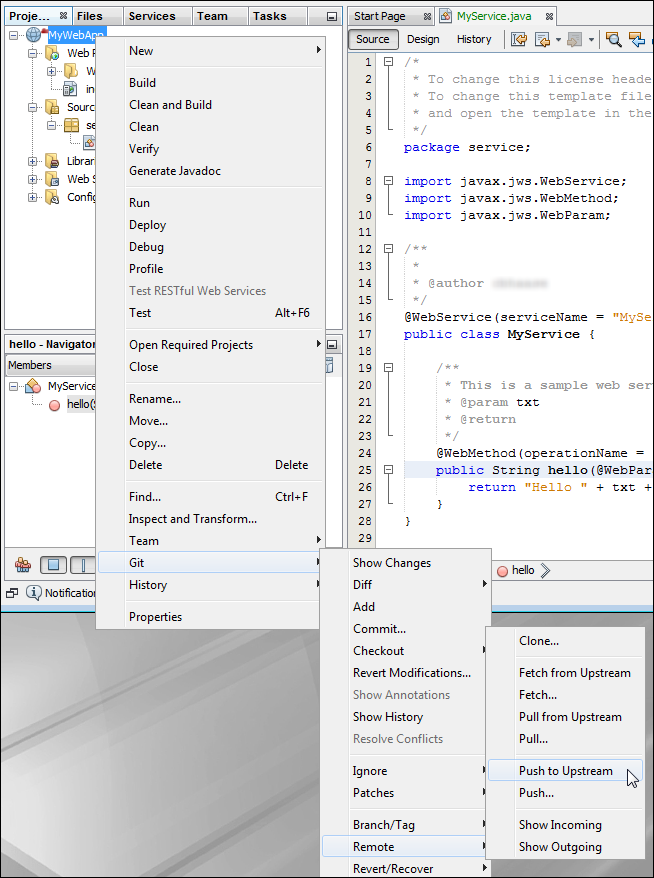Collapse the hello method fold at line 25
Image resolution: width=654 pixels, height=878 pixels.
point(388,470)
